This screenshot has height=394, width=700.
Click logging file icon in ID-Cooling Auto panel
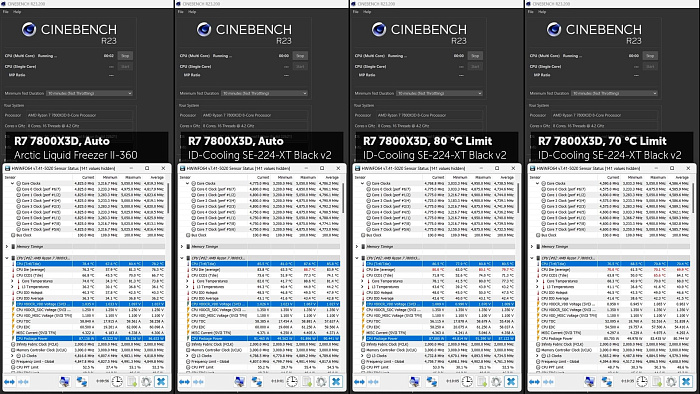coord(307,382)
